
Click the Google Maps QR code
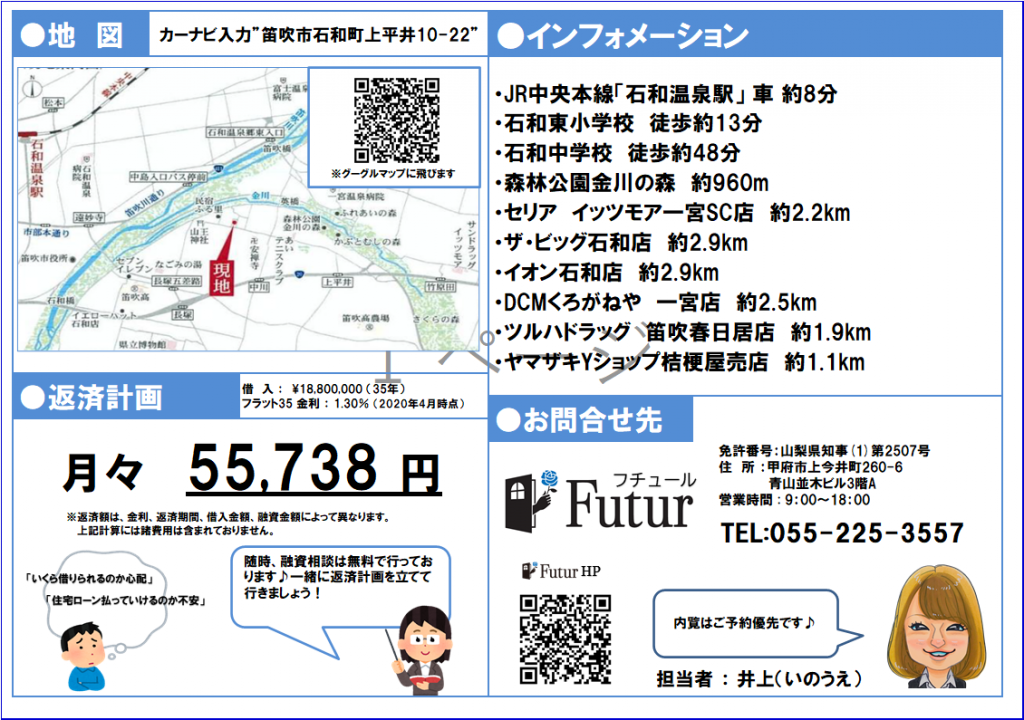point(397,120)
